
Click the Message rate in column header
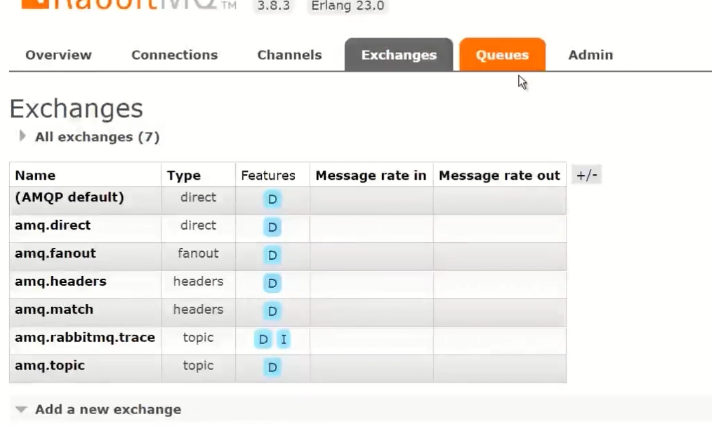point(371,175)
